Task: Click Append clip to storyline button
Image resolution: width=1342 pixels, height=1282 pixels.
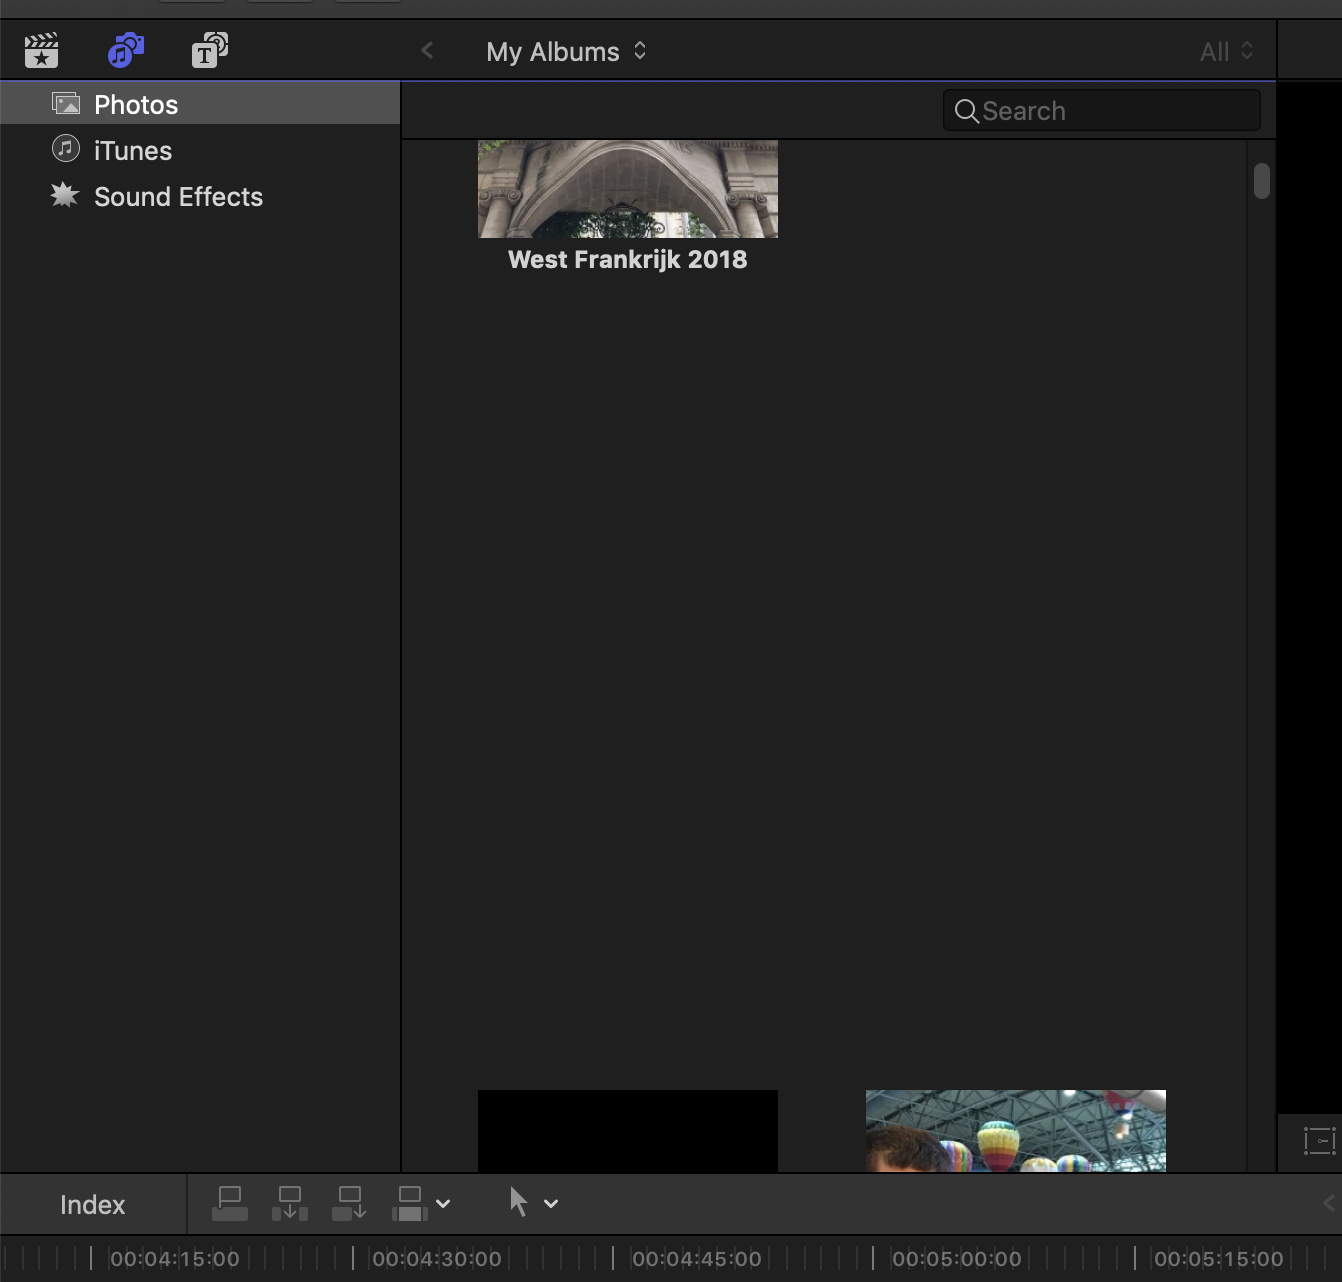Action: coord(350,1203)
